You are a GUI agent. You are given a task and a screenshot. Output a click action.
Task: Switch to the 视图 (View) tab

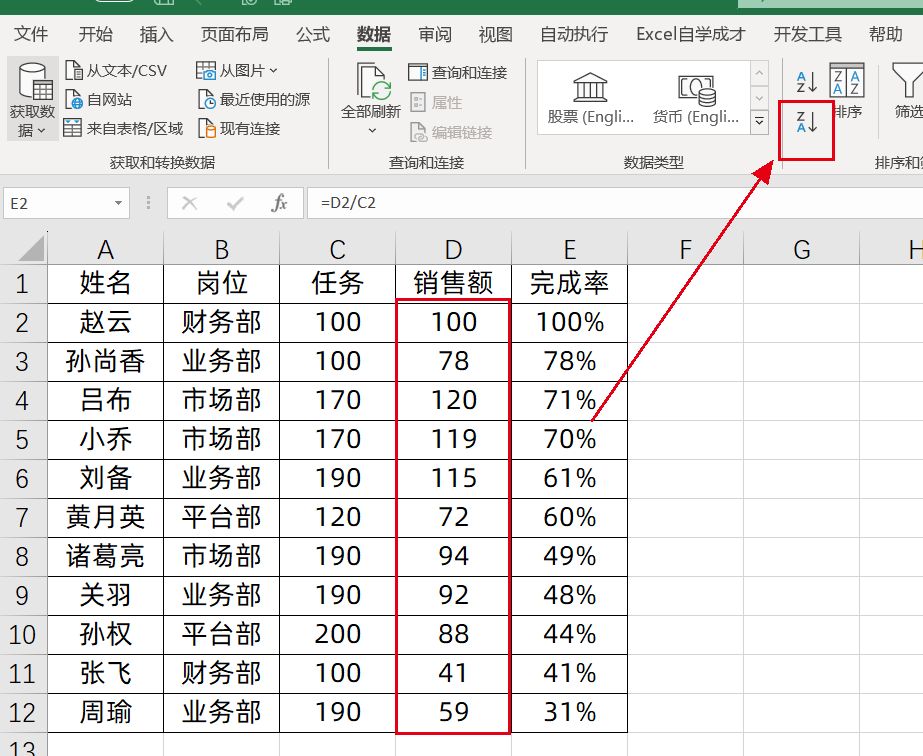(x=496, y=34)
